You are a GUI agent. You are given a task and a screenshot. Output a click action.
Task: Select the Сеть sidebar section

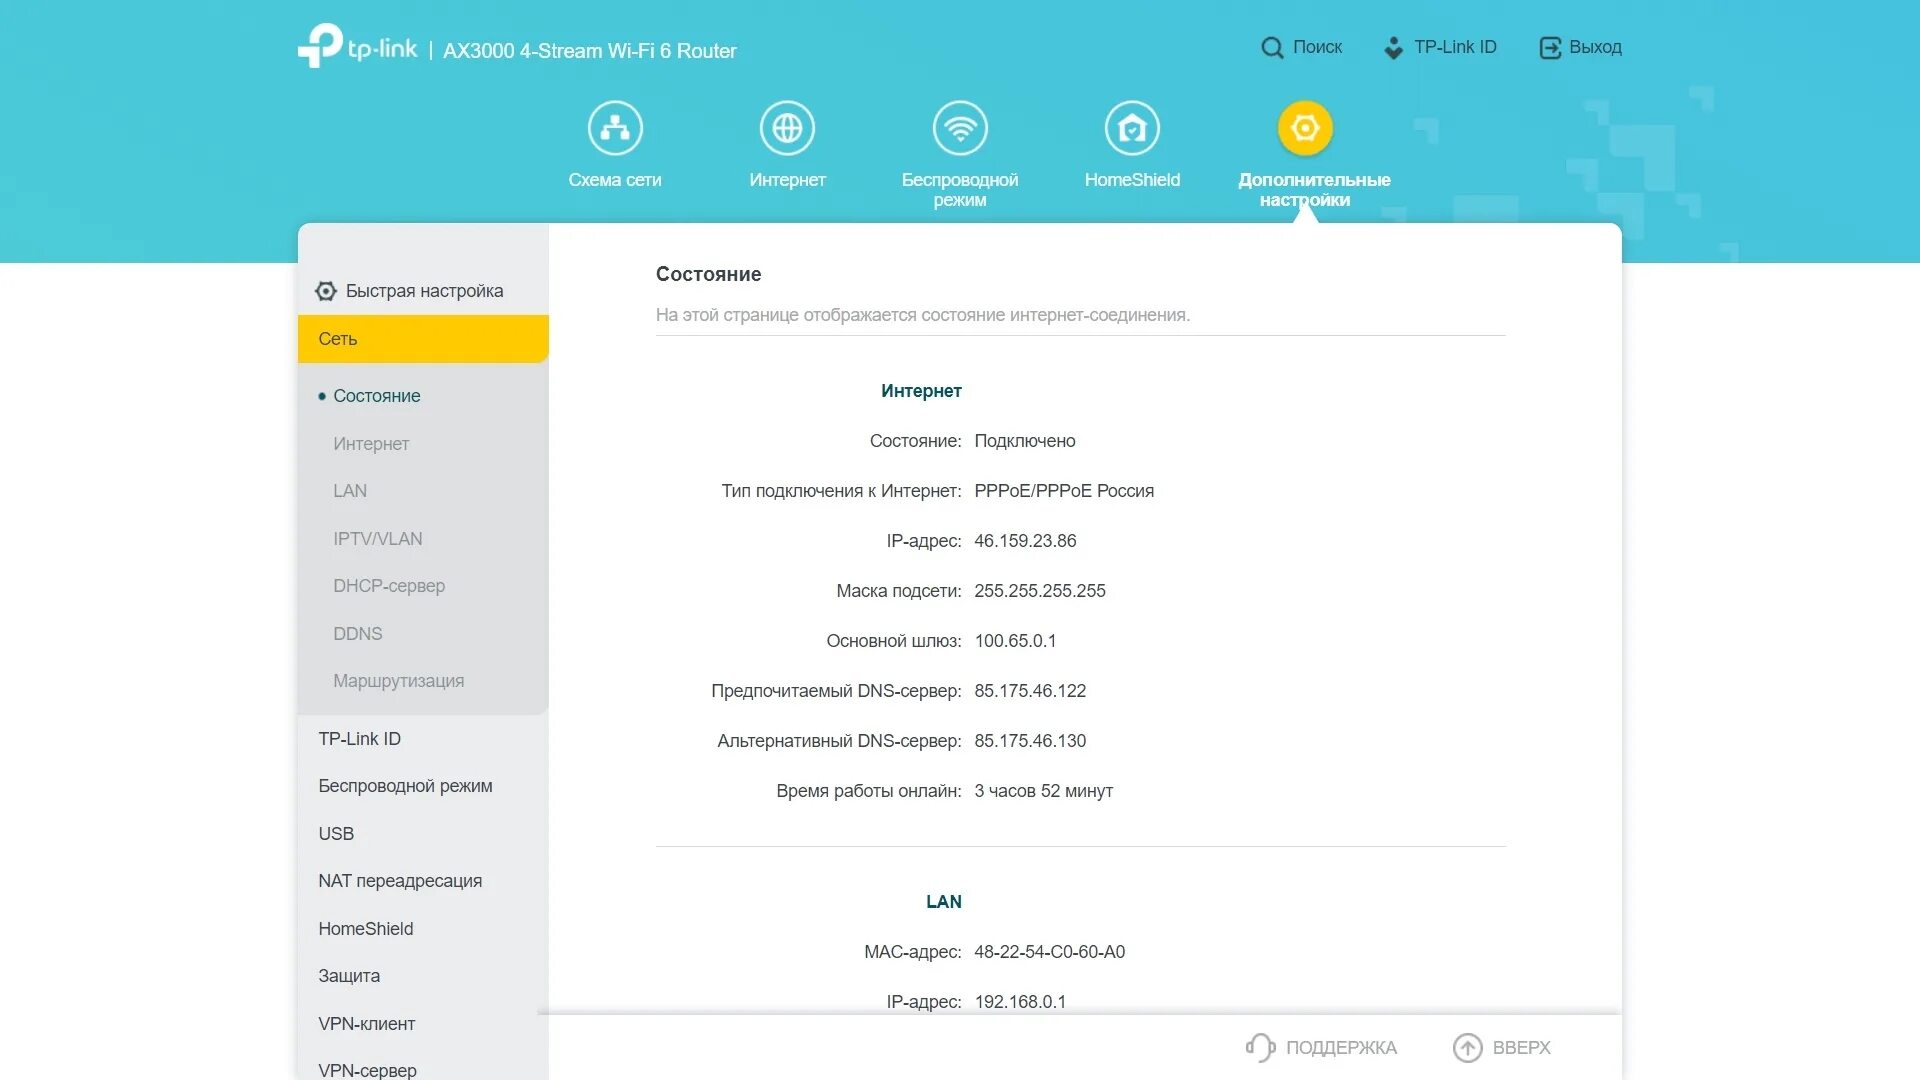coord(423,339)
